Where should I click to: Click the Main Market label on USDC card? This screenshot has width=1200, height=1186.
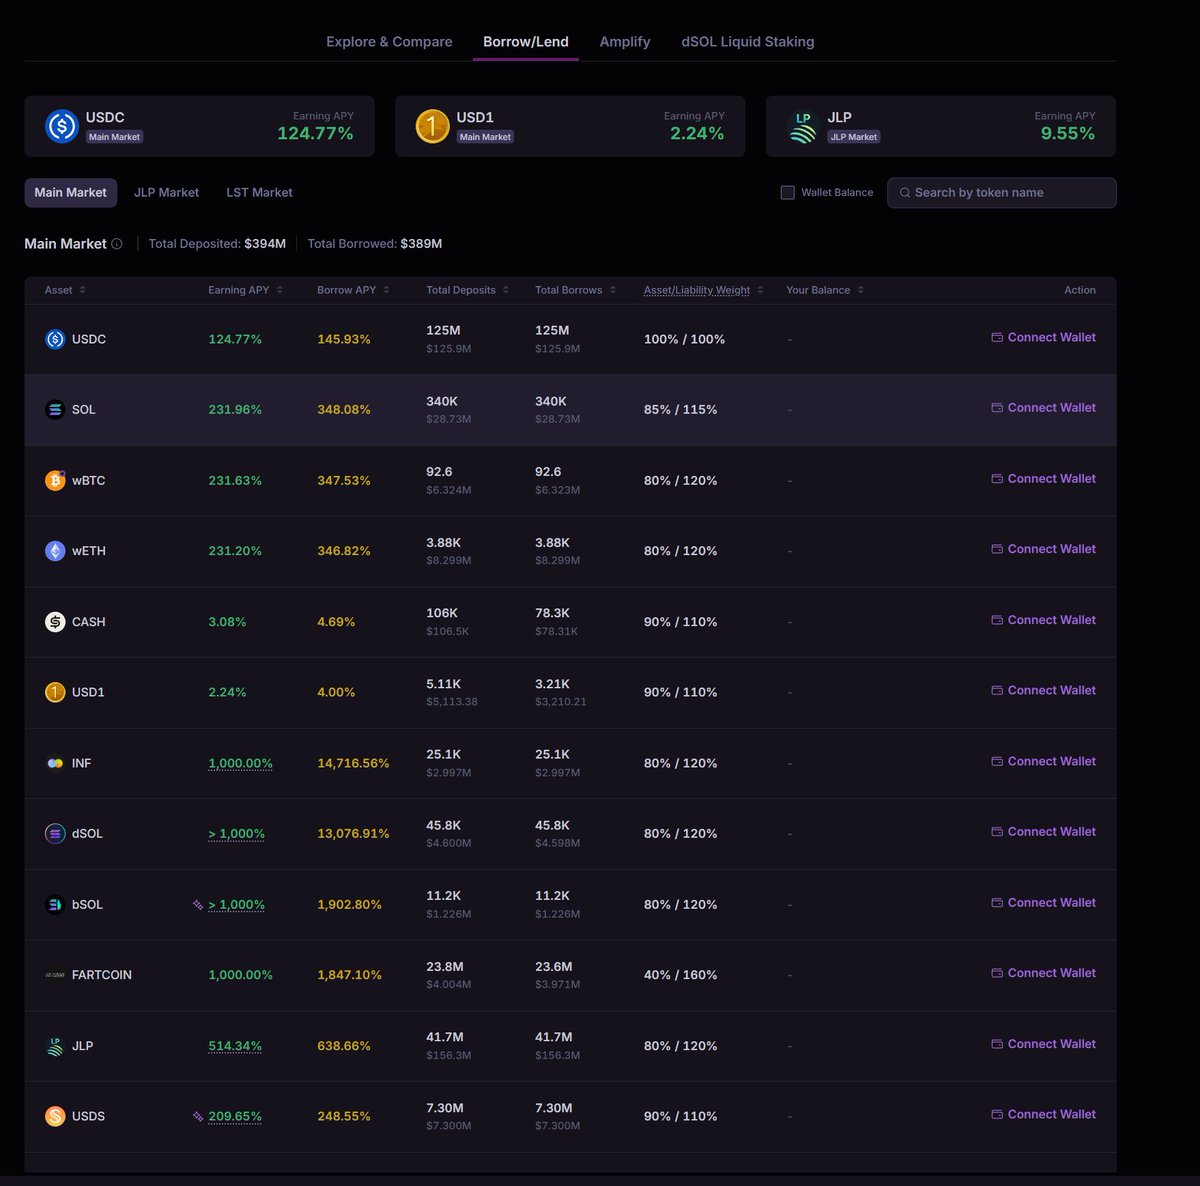pos(114,137)
